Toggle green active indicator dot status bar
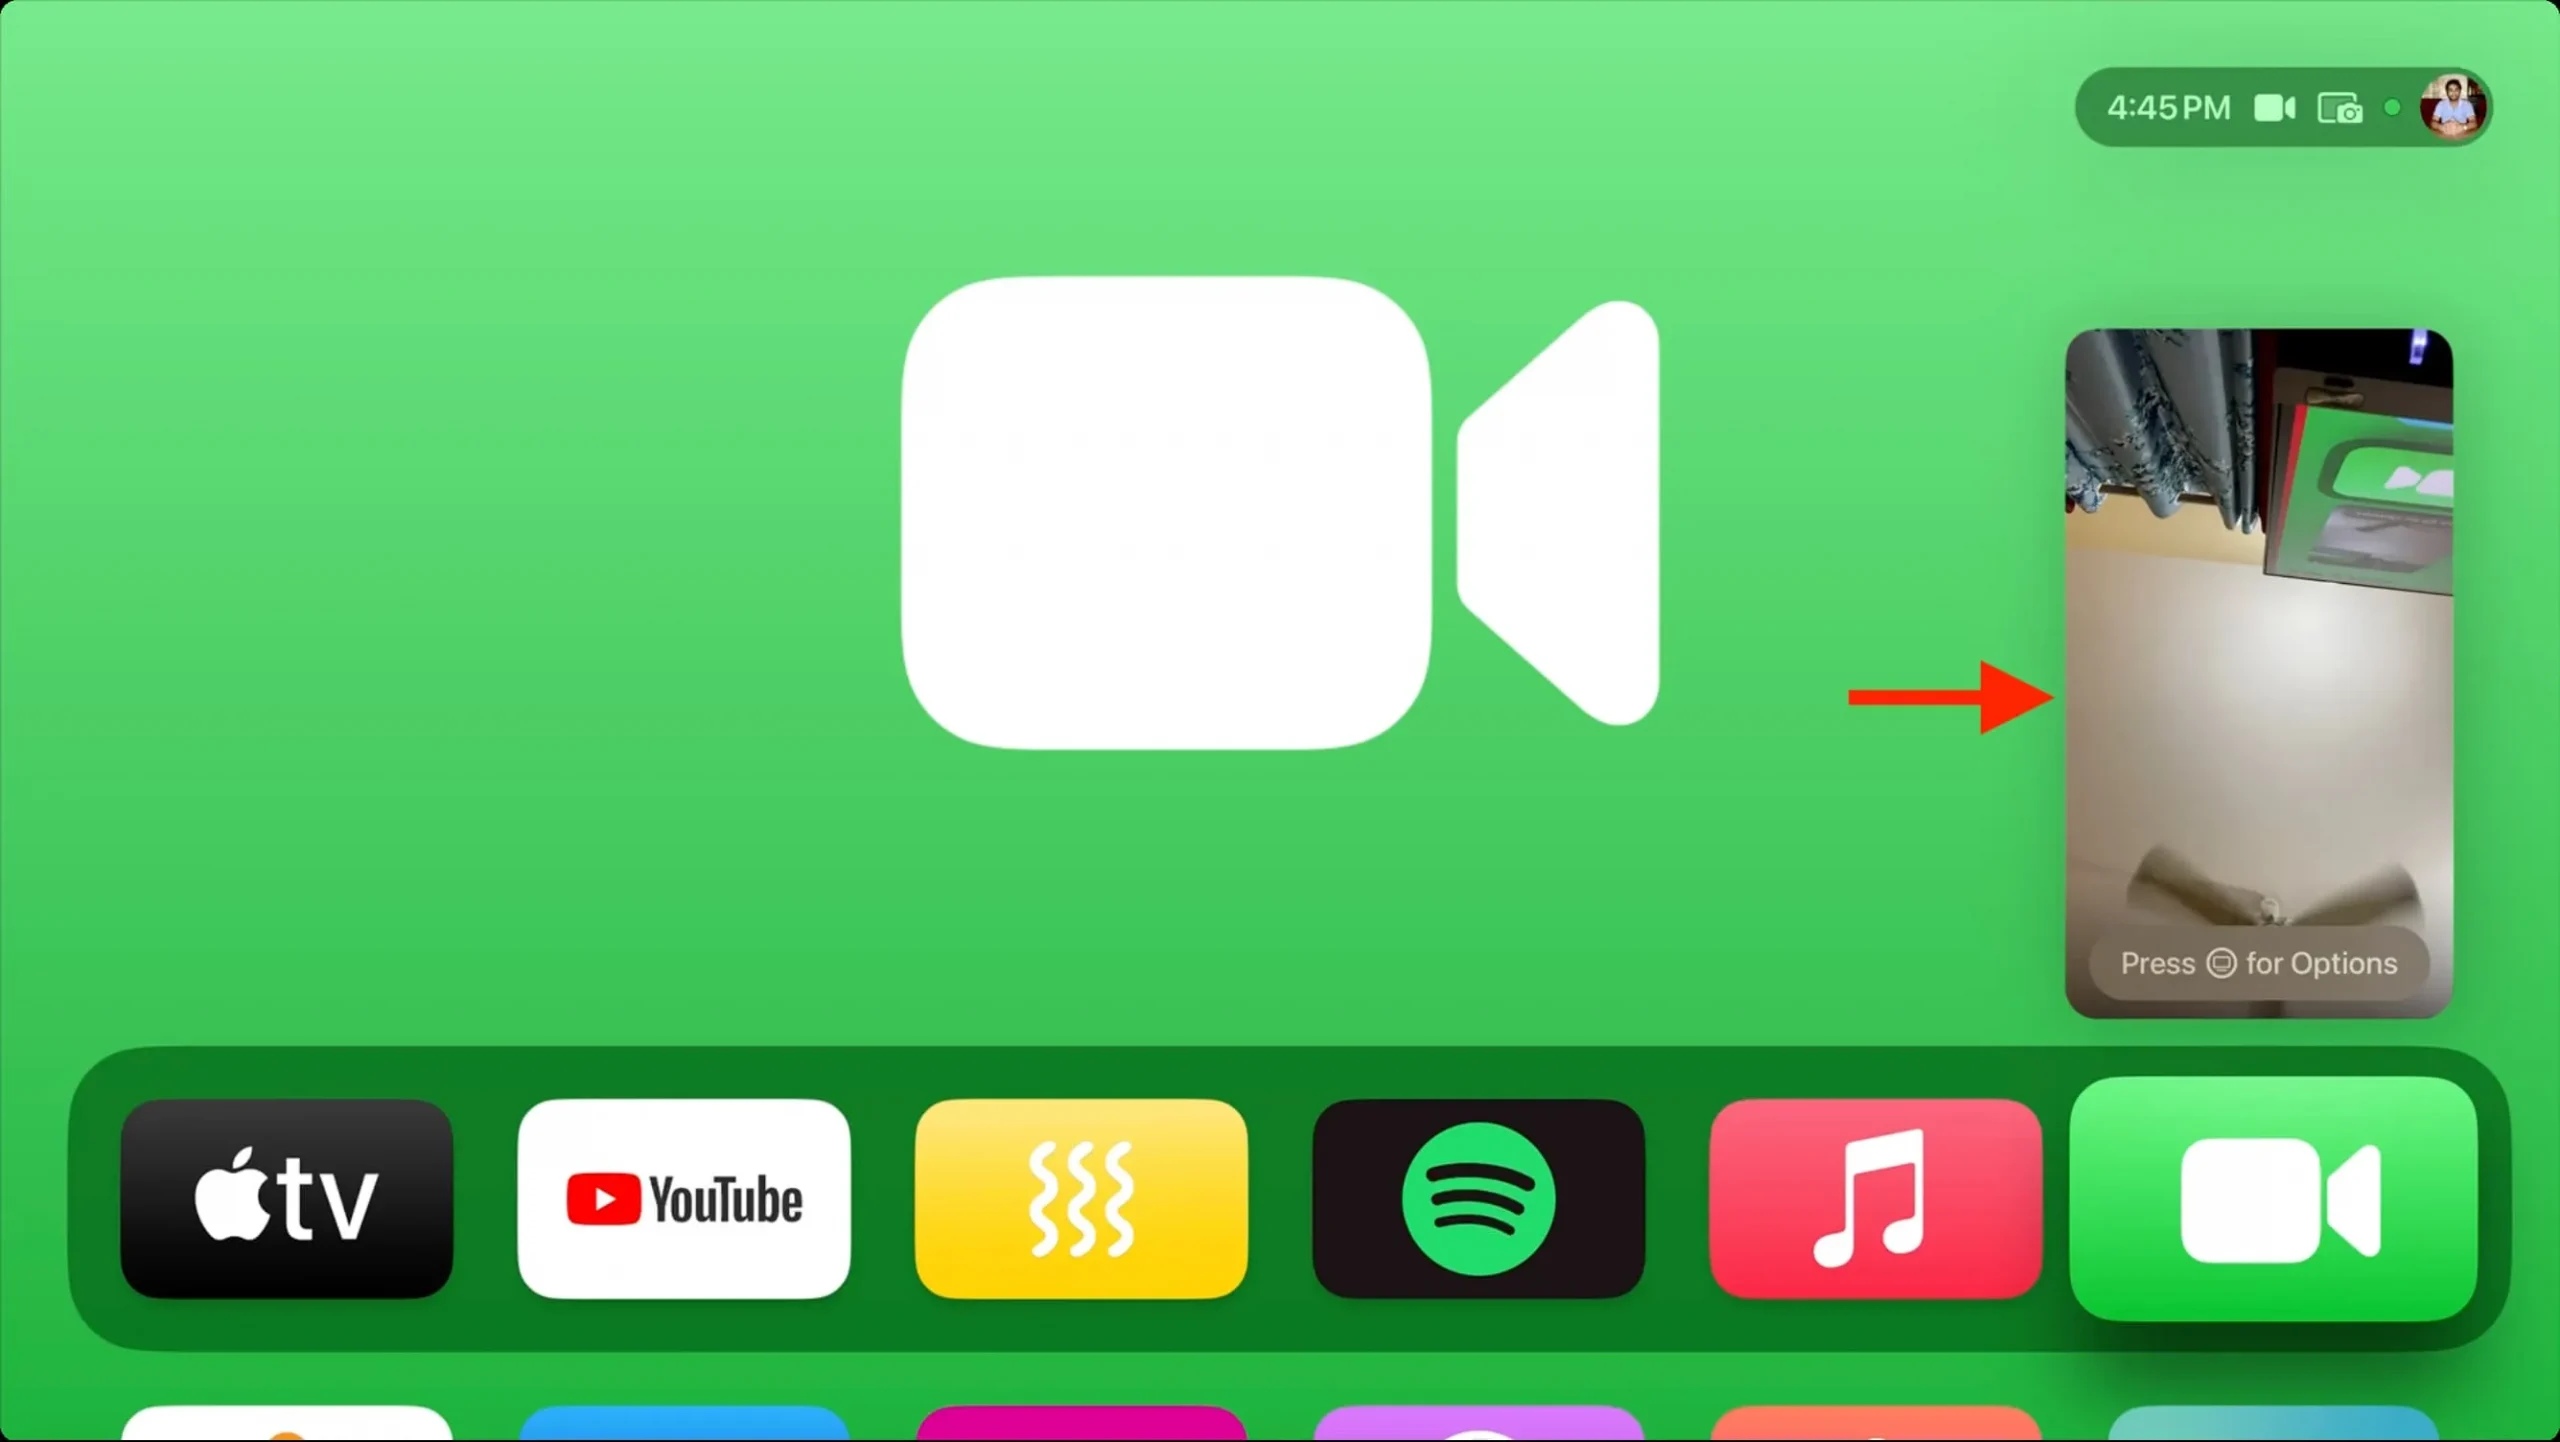This screenshot has width=2560, height=1442. click(x=2393, y=109)
